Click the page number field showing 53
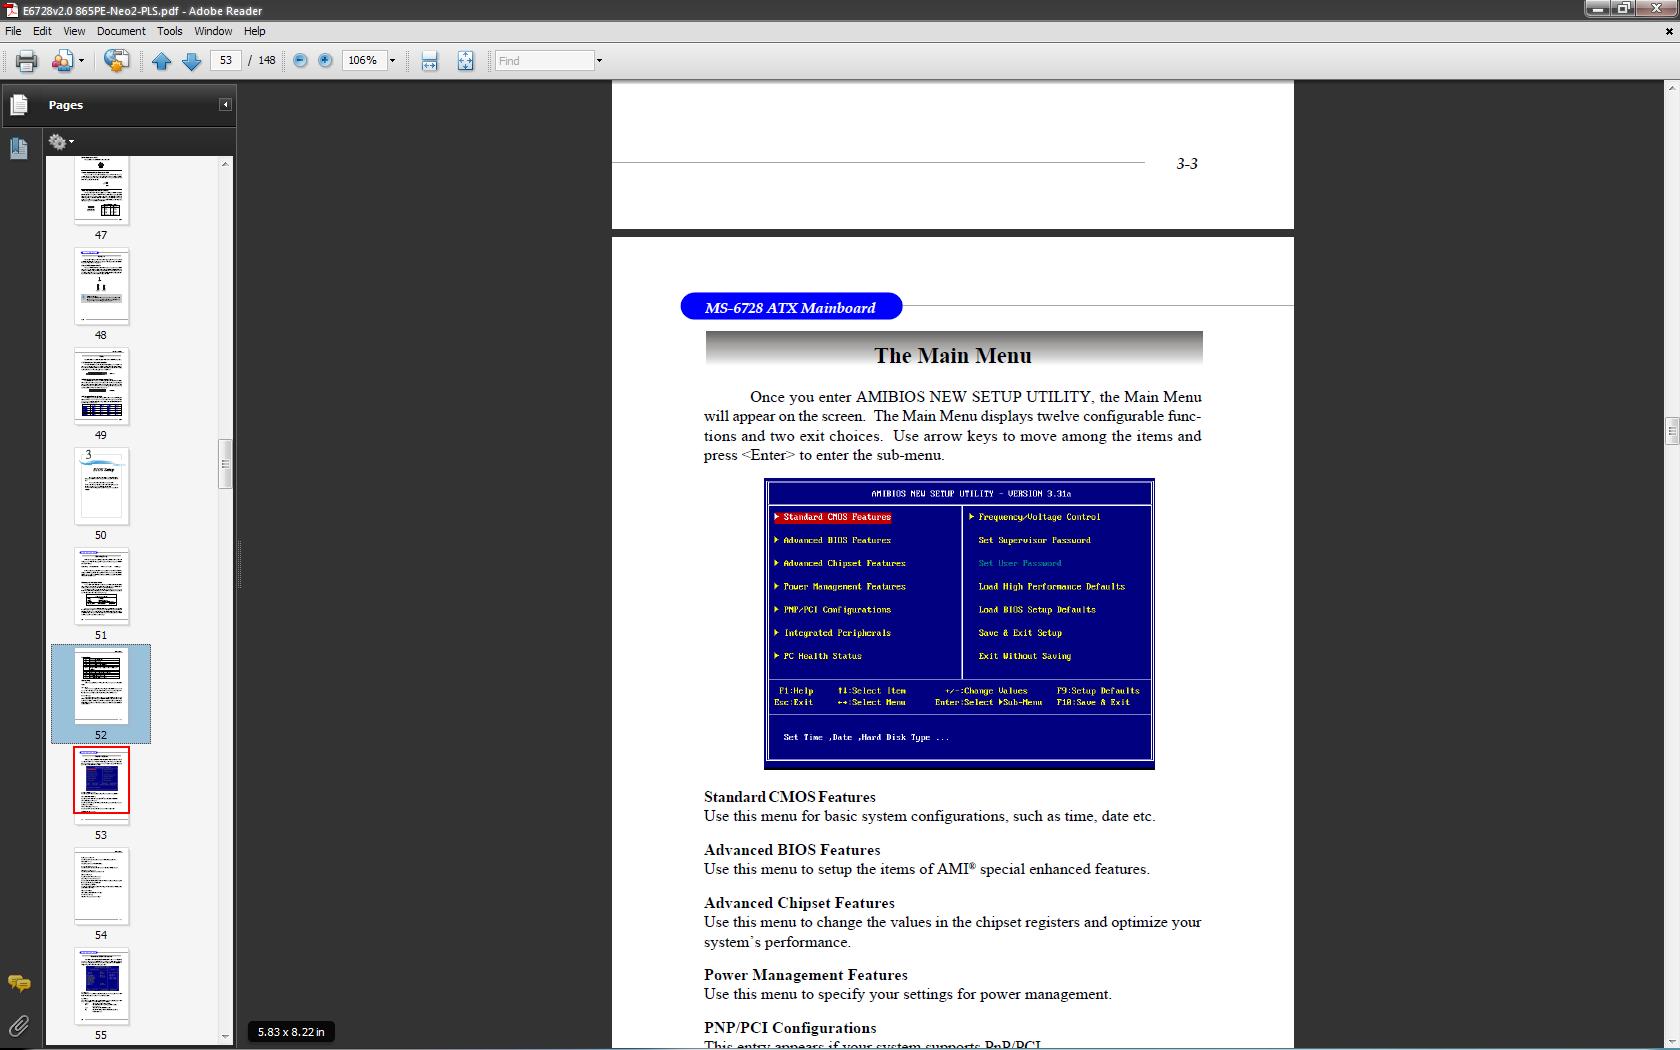Image resolution: width=1680 pixels, height=1050 pixels. pos(226,61)
